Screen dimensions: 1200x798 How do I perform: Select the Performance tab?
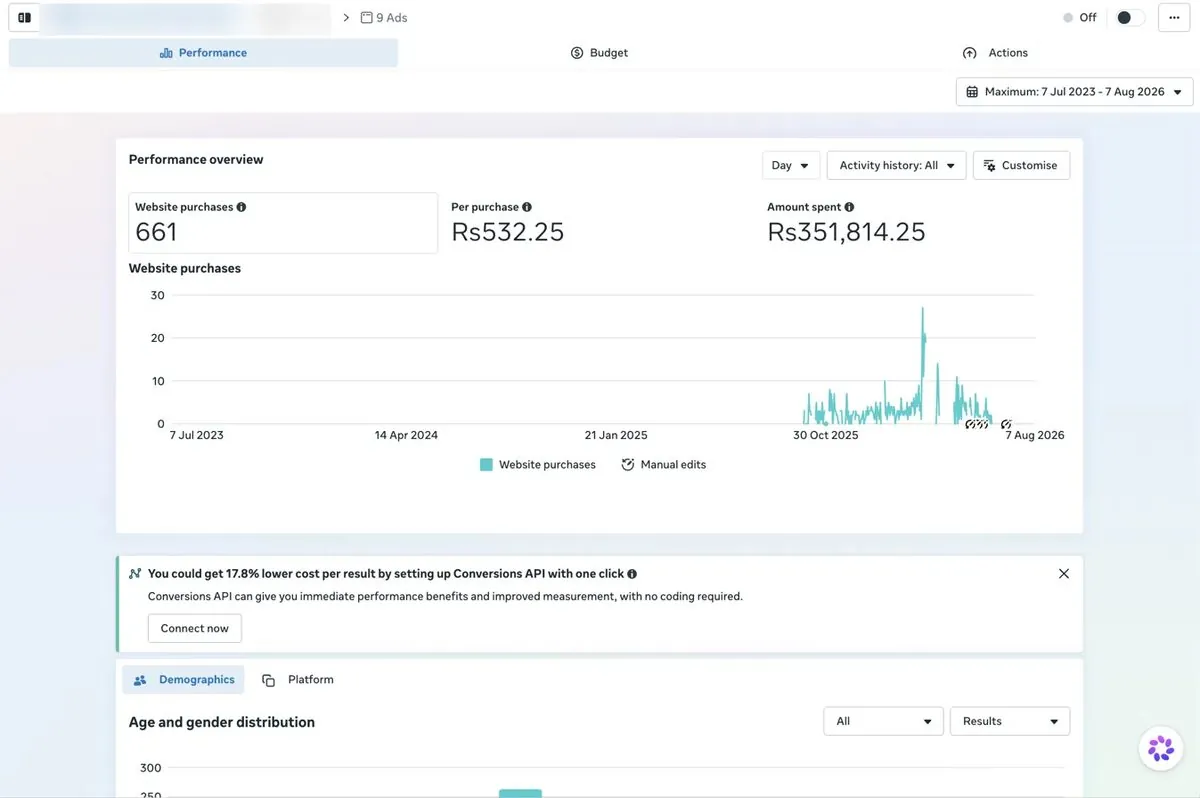click(203, 53)
